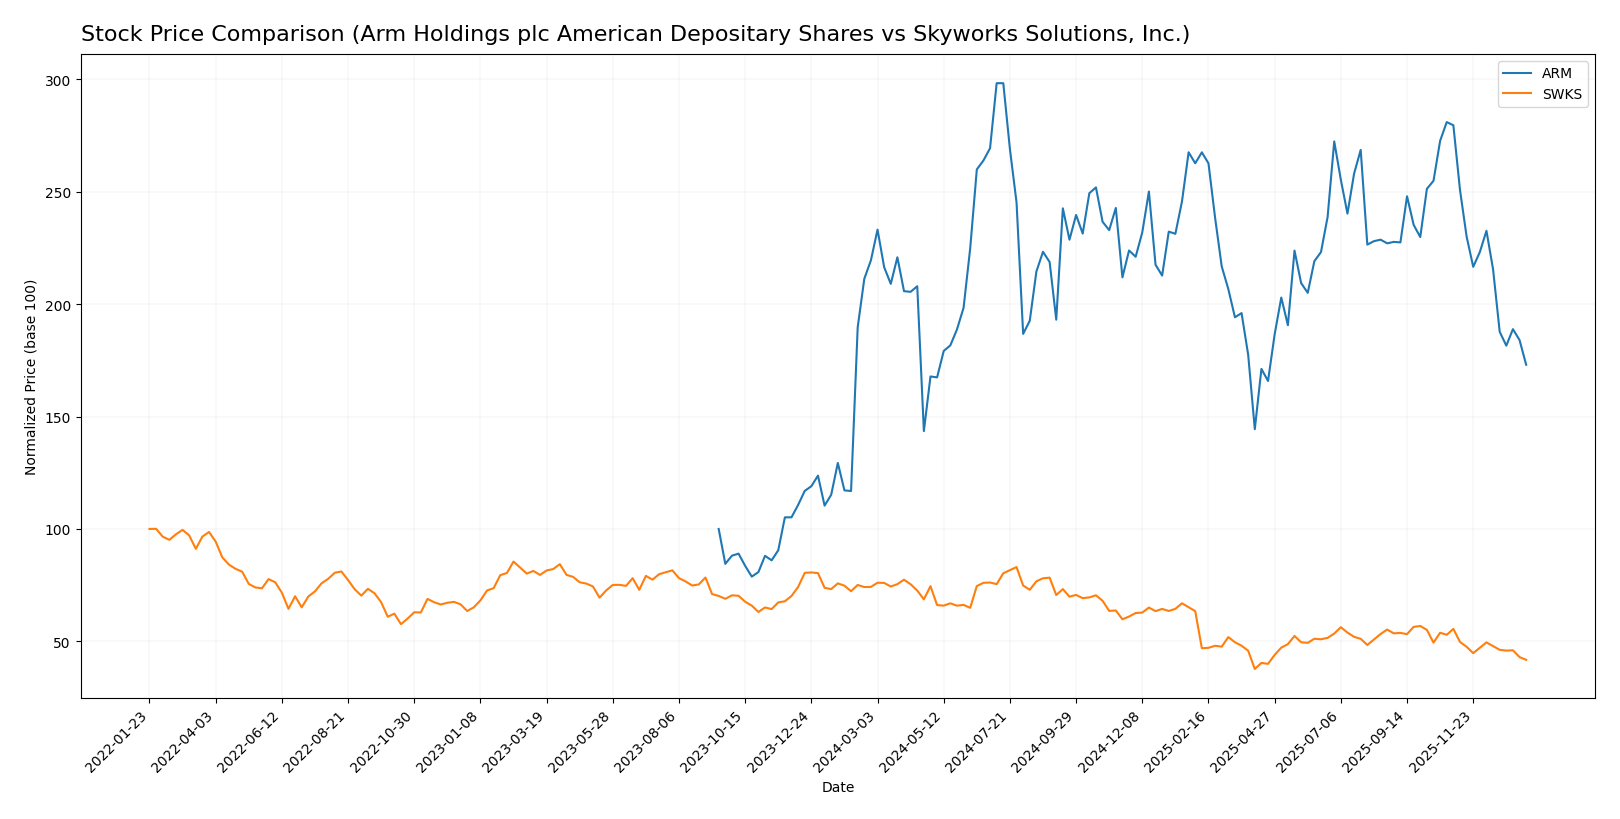This screenshot has width=1620, height=819.
Task: Click the 'Normalized Price (base 100)' y-axis label
Action: [31, 377]
